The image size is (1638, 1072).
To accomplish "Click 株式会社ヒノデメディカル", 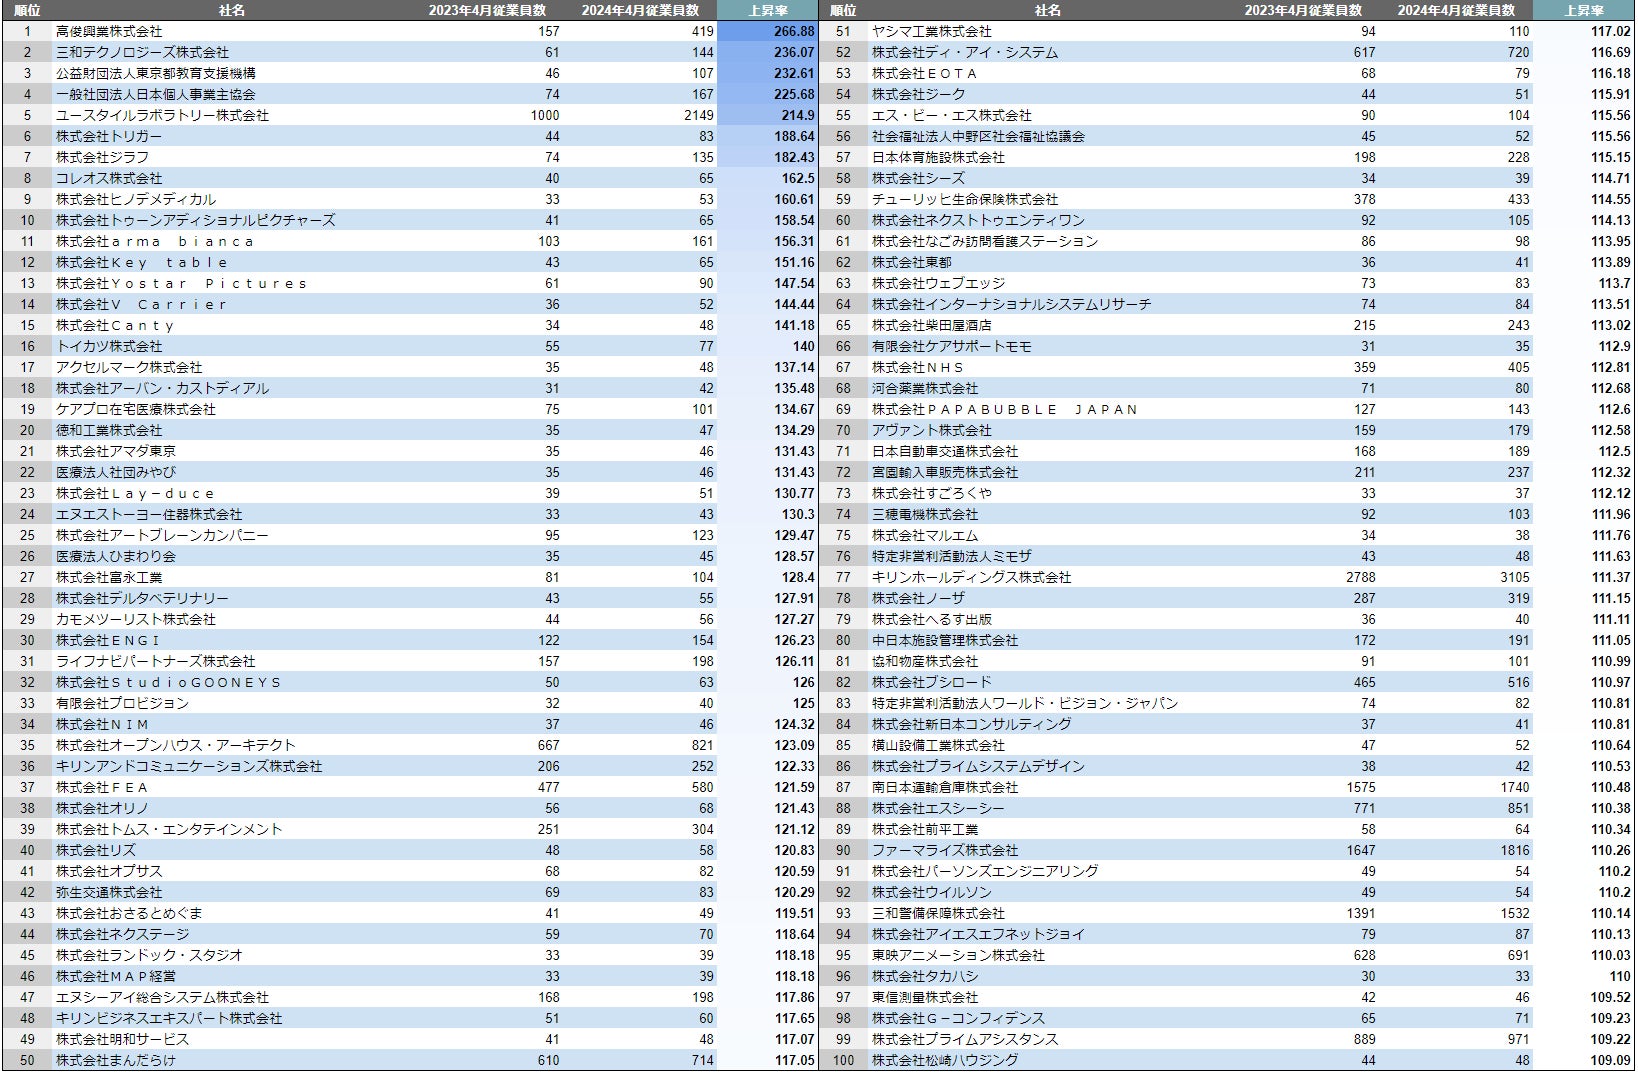I will coord(136,199).
